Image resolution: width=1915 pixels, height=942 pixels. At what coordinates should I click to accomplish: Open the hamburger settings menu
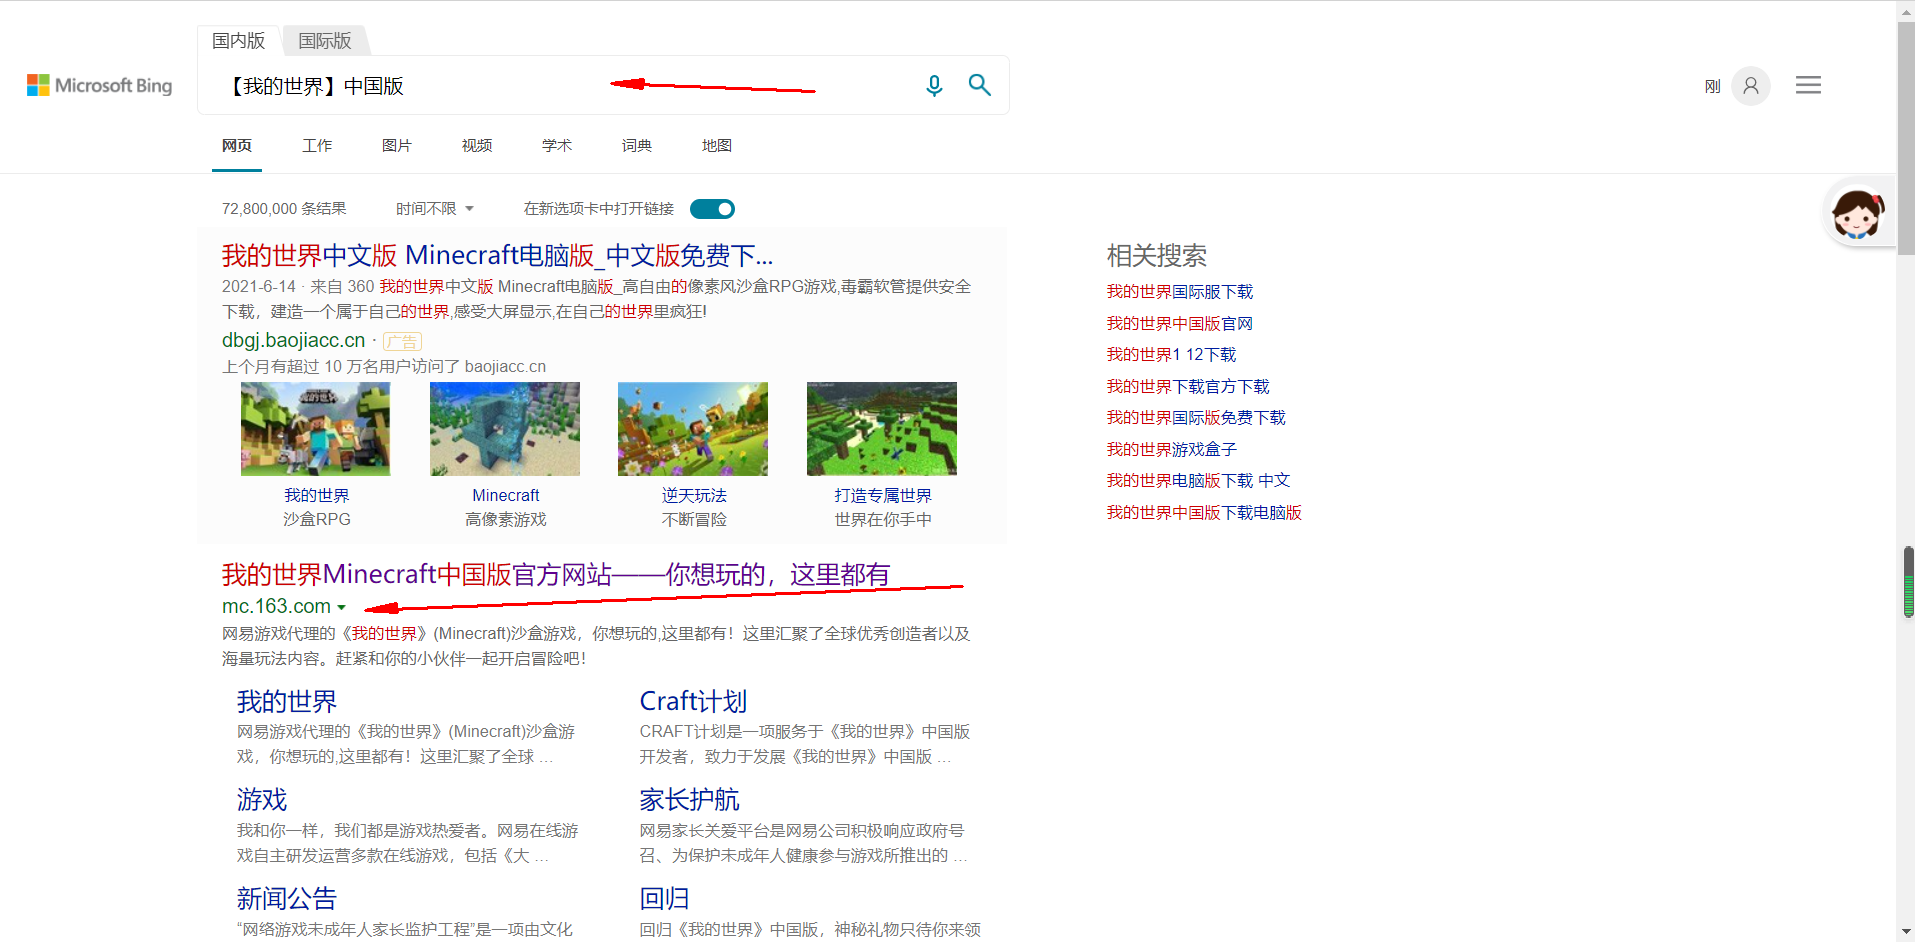(x=1808, y=85)
